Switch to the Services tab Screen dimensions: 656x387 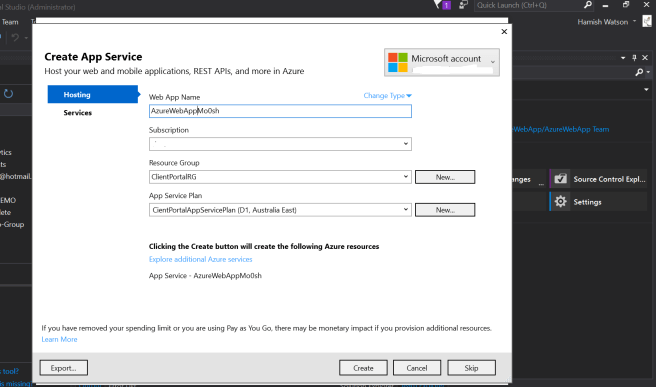(77, 113)
